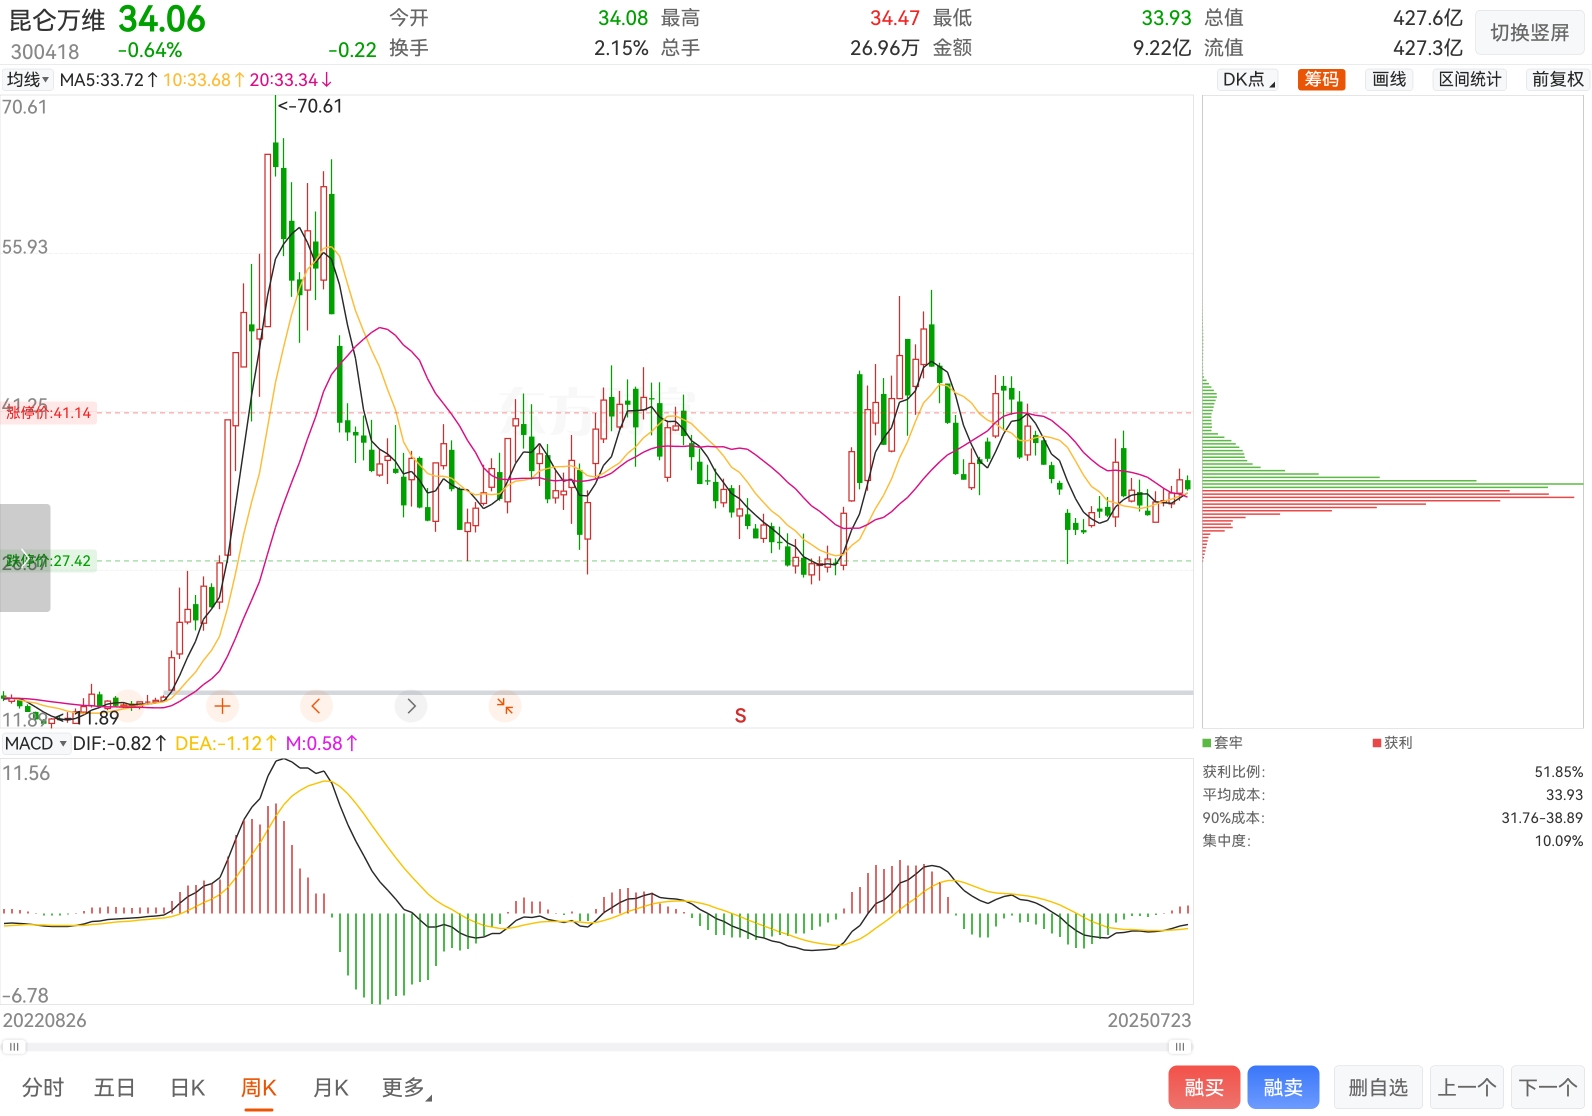Viewport: 1592px width, 1116px height.
Task: Switch to the 五日 tab
Action: coord(114,1087)
